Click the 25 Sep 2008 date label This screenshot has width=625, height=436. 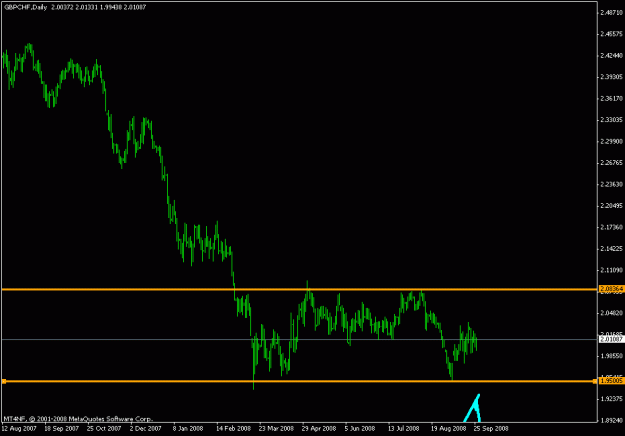click(491, 429)
